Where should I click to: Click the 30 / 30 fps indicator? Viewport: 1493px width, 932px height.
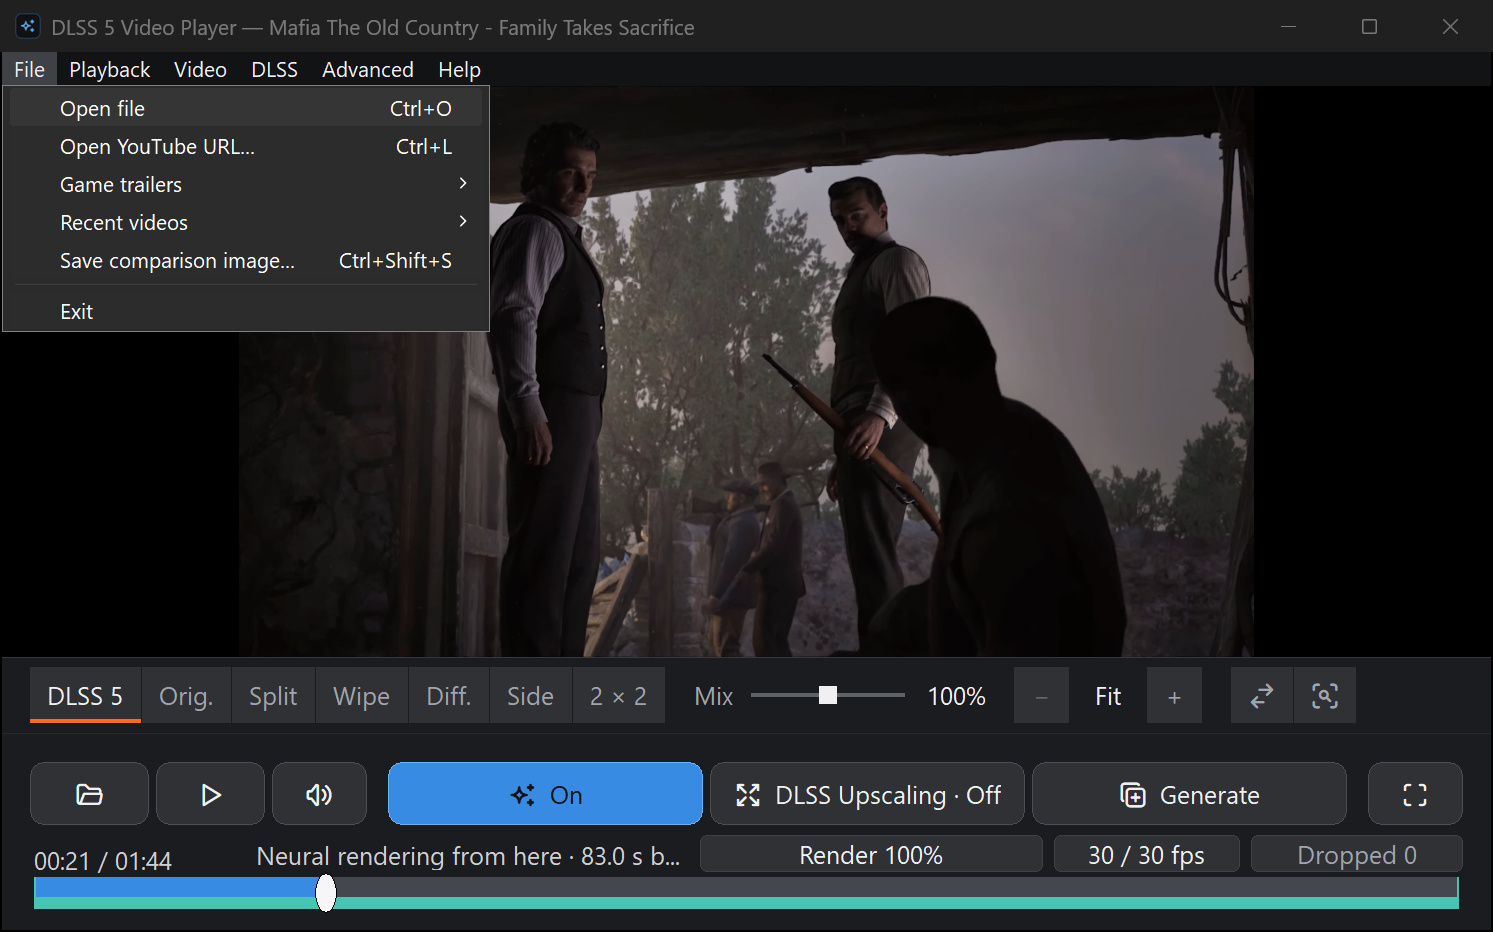pyautogui.click(x=1146, y=855)
